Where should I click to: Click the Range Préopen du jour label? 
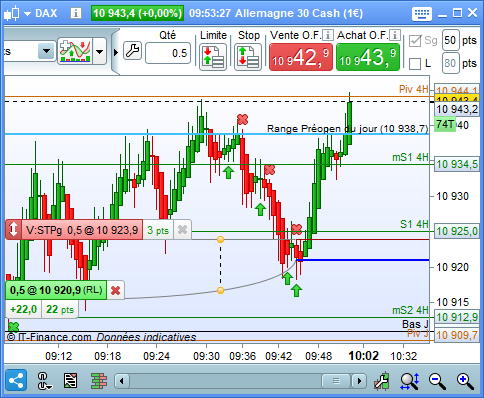[x=347, y=129]
